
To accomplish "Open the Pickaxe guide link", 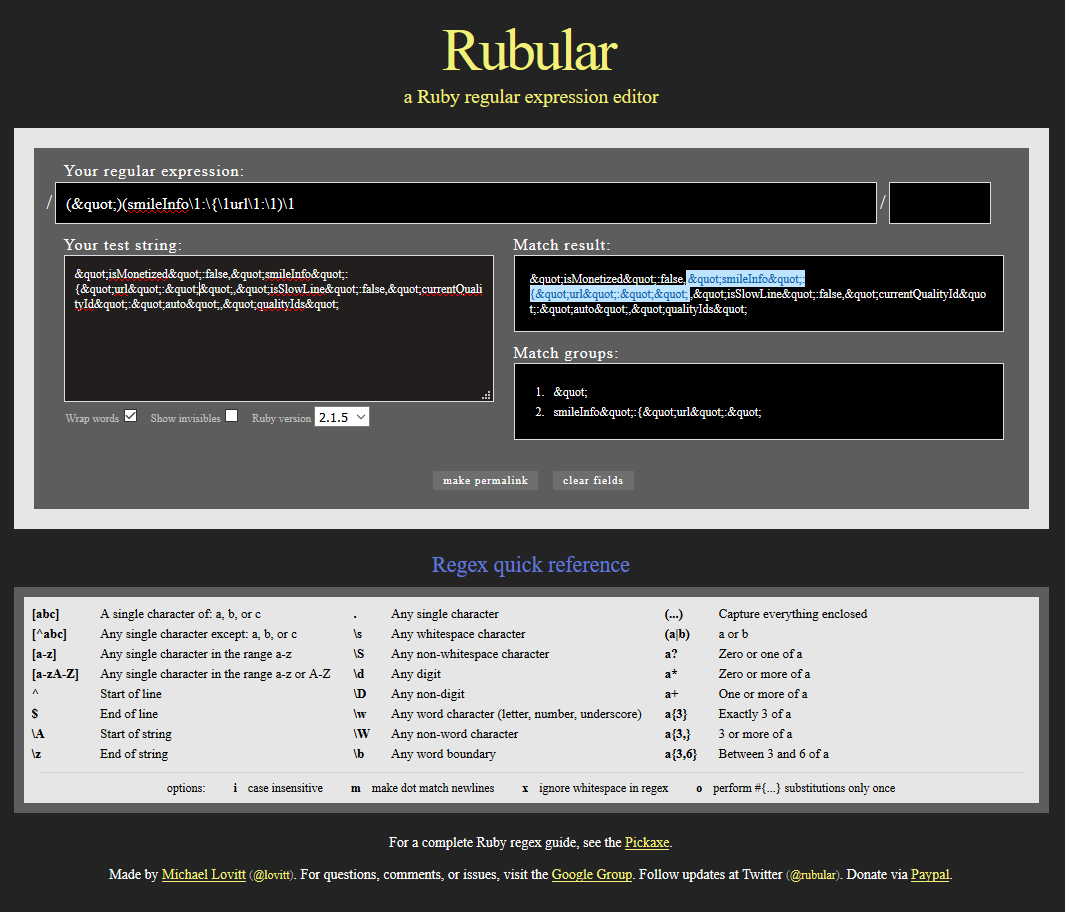I will 647,842.
